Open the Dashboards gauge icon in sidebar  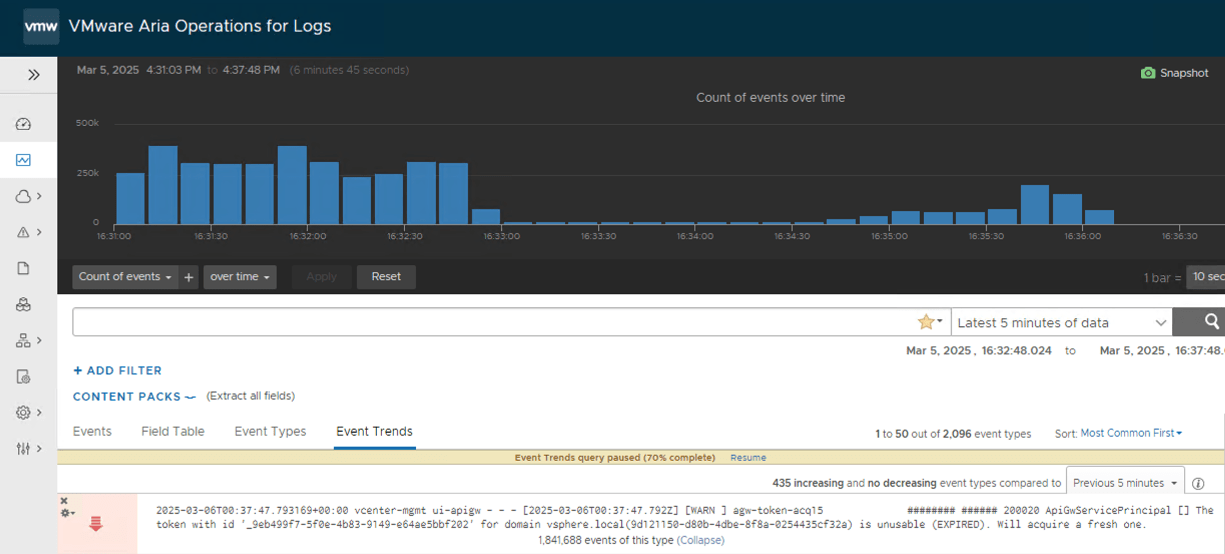(x=24, y=124)
